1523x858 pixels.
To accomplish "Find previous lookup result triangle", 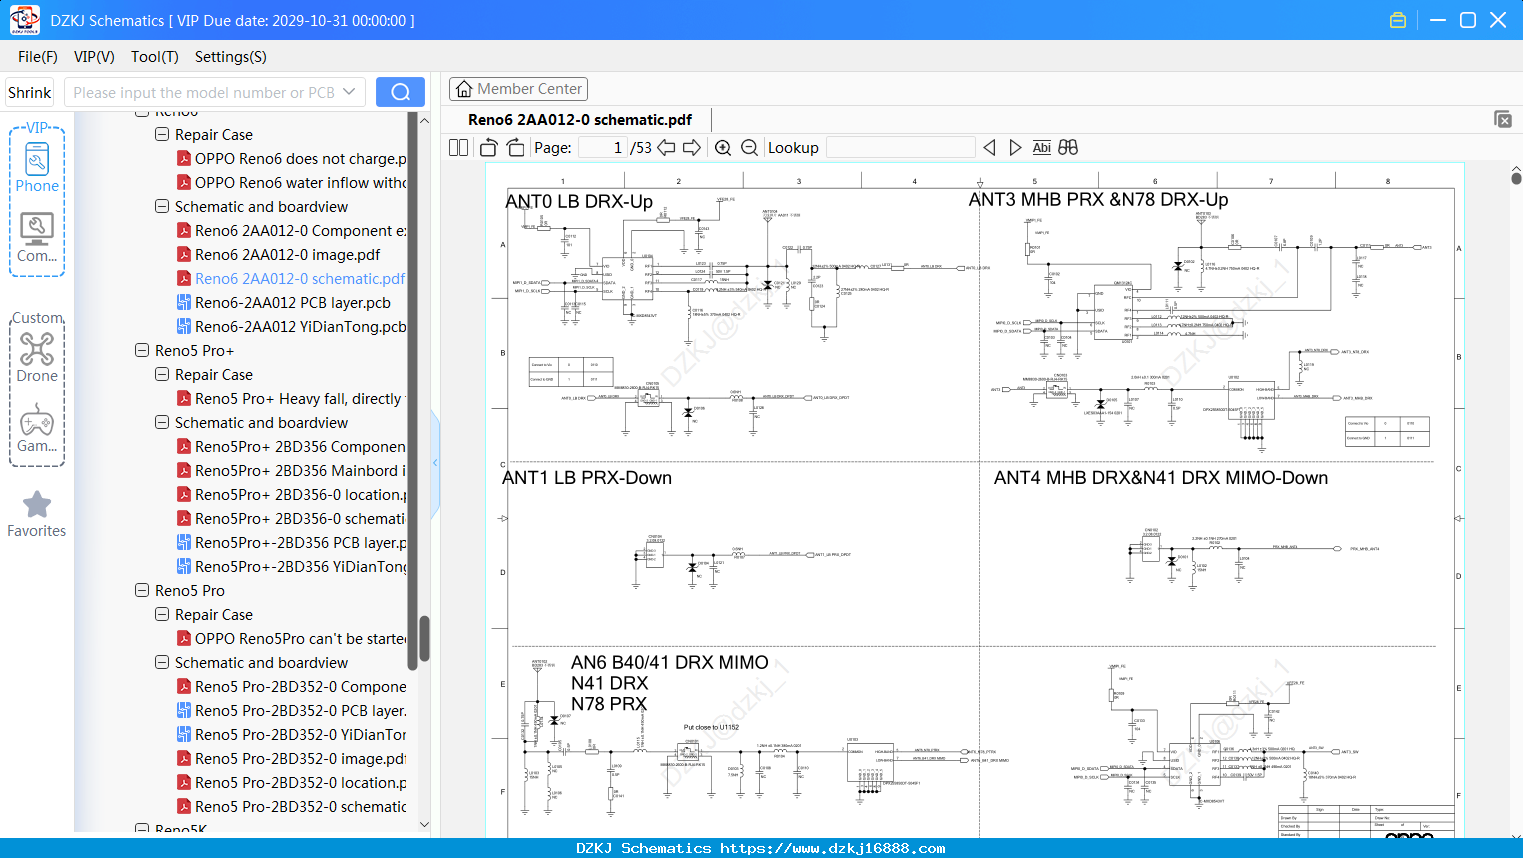I will point(989,147).
